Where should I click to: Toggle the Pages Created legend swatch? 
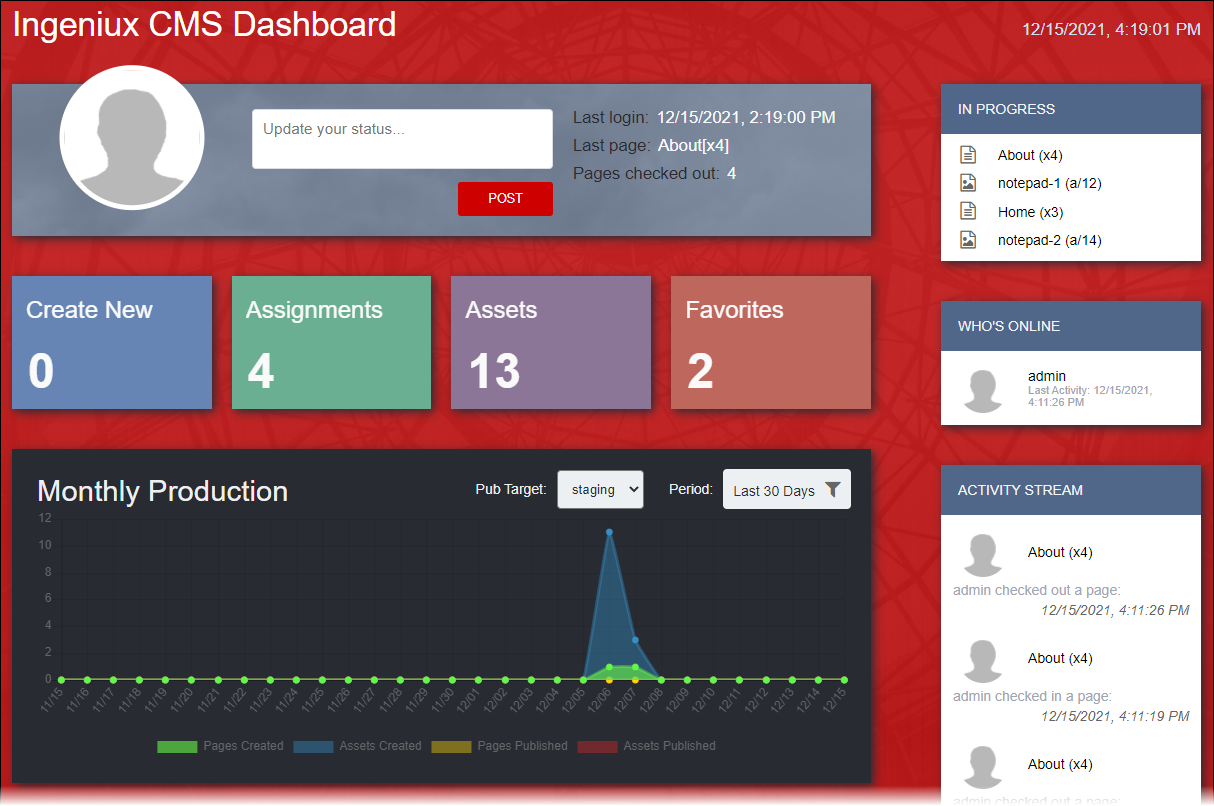pyautogui.click(x=177, y=746)
